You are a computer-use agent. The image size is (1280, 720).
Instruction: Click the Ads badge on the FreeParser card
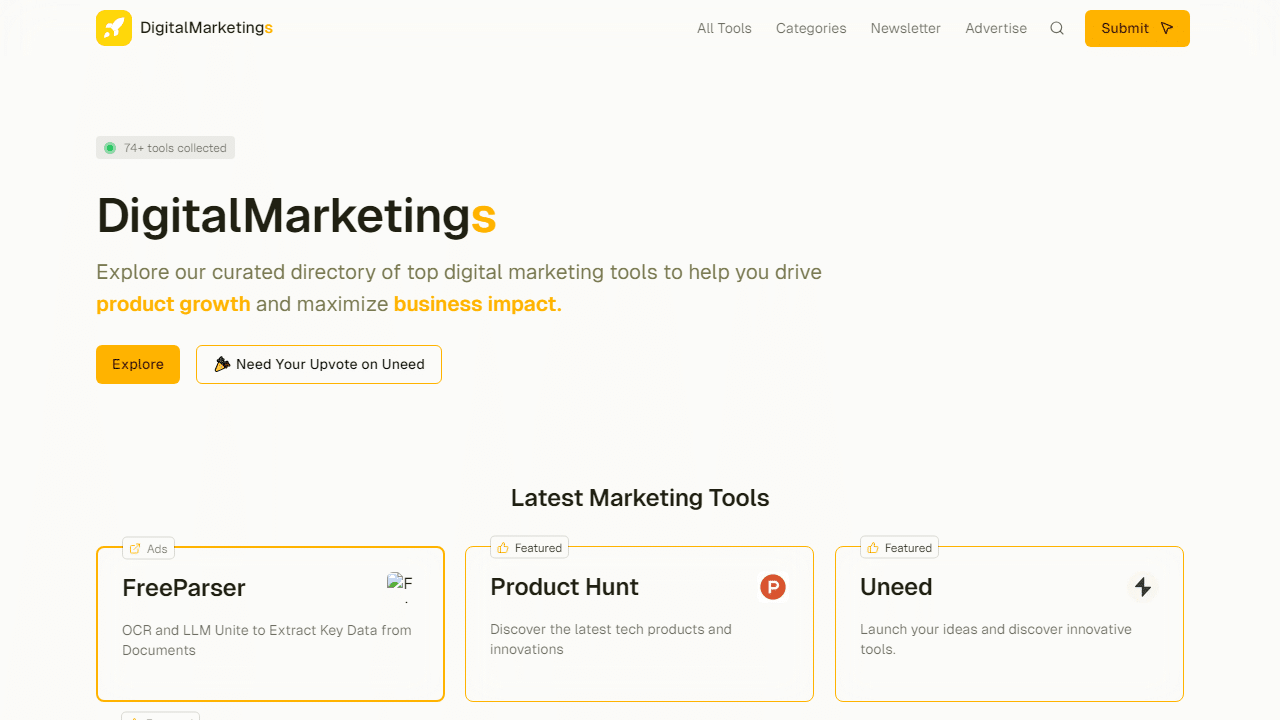point(148,548)
